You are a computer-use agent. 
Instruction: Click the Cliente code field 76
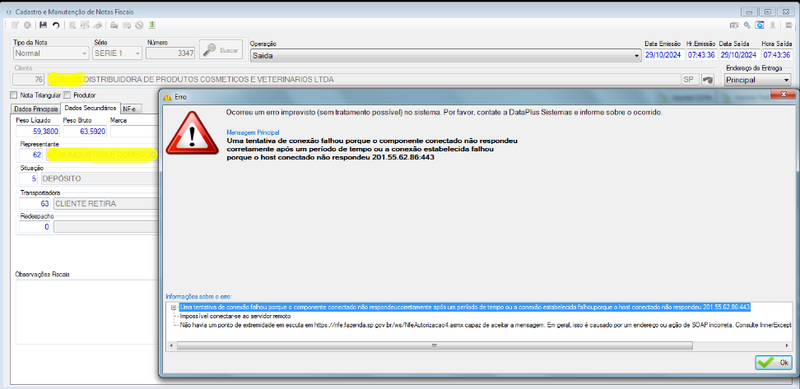[x=29, y=80]
